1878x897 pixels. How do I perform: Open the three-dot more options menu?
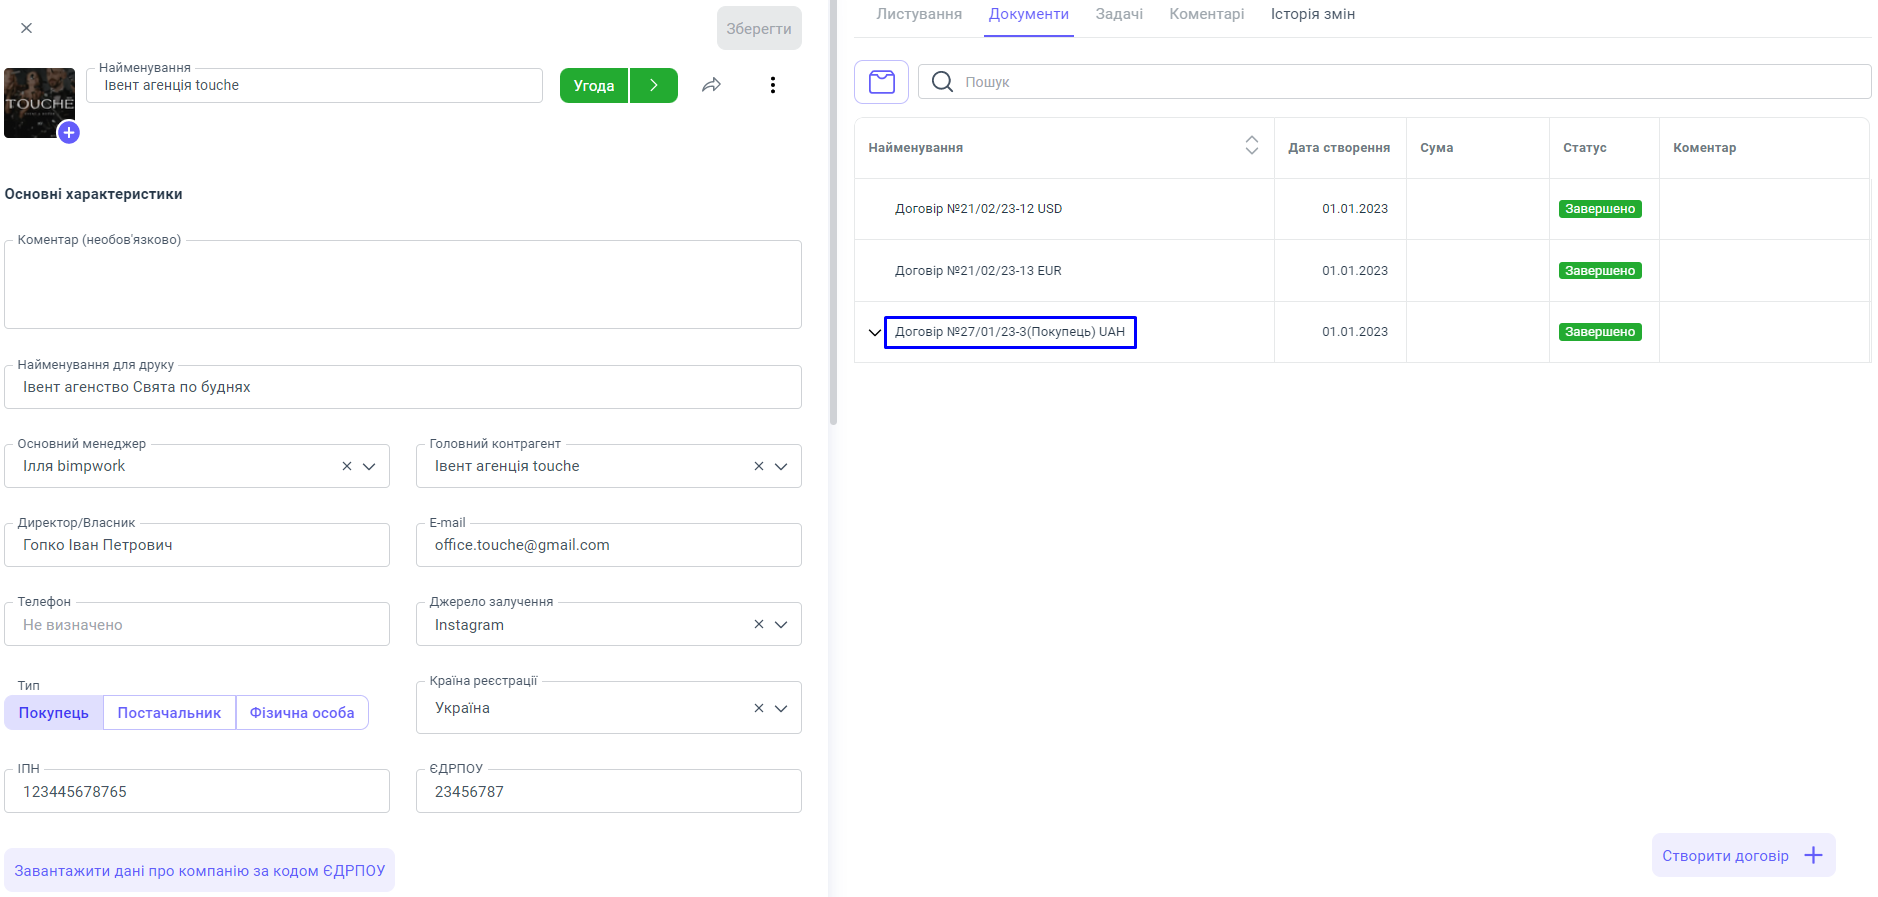tap(772, 85)
